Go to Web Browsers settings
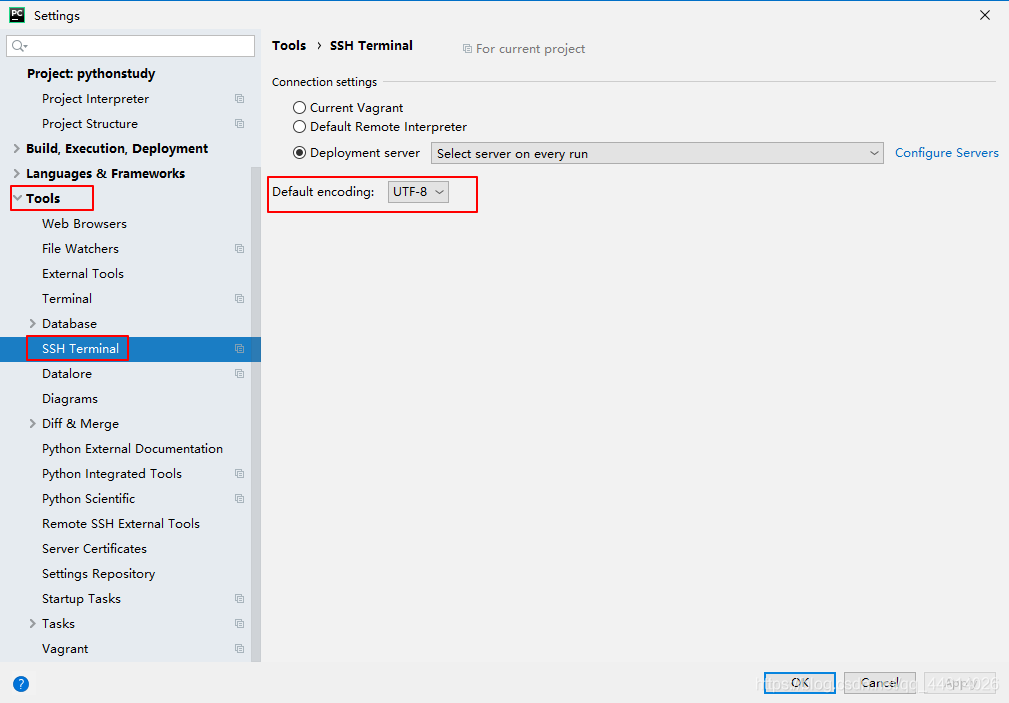This screenshot has height=703, width=1009. point(84,224)
